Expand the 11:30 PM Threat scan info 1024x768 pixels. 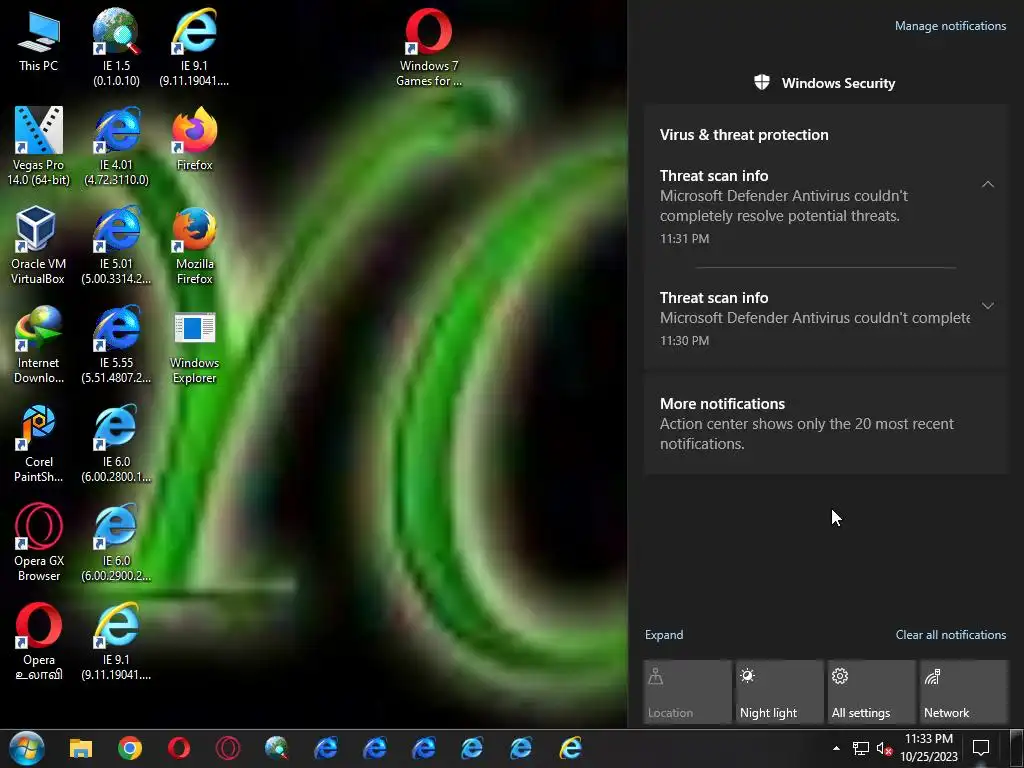coord(987,306)
